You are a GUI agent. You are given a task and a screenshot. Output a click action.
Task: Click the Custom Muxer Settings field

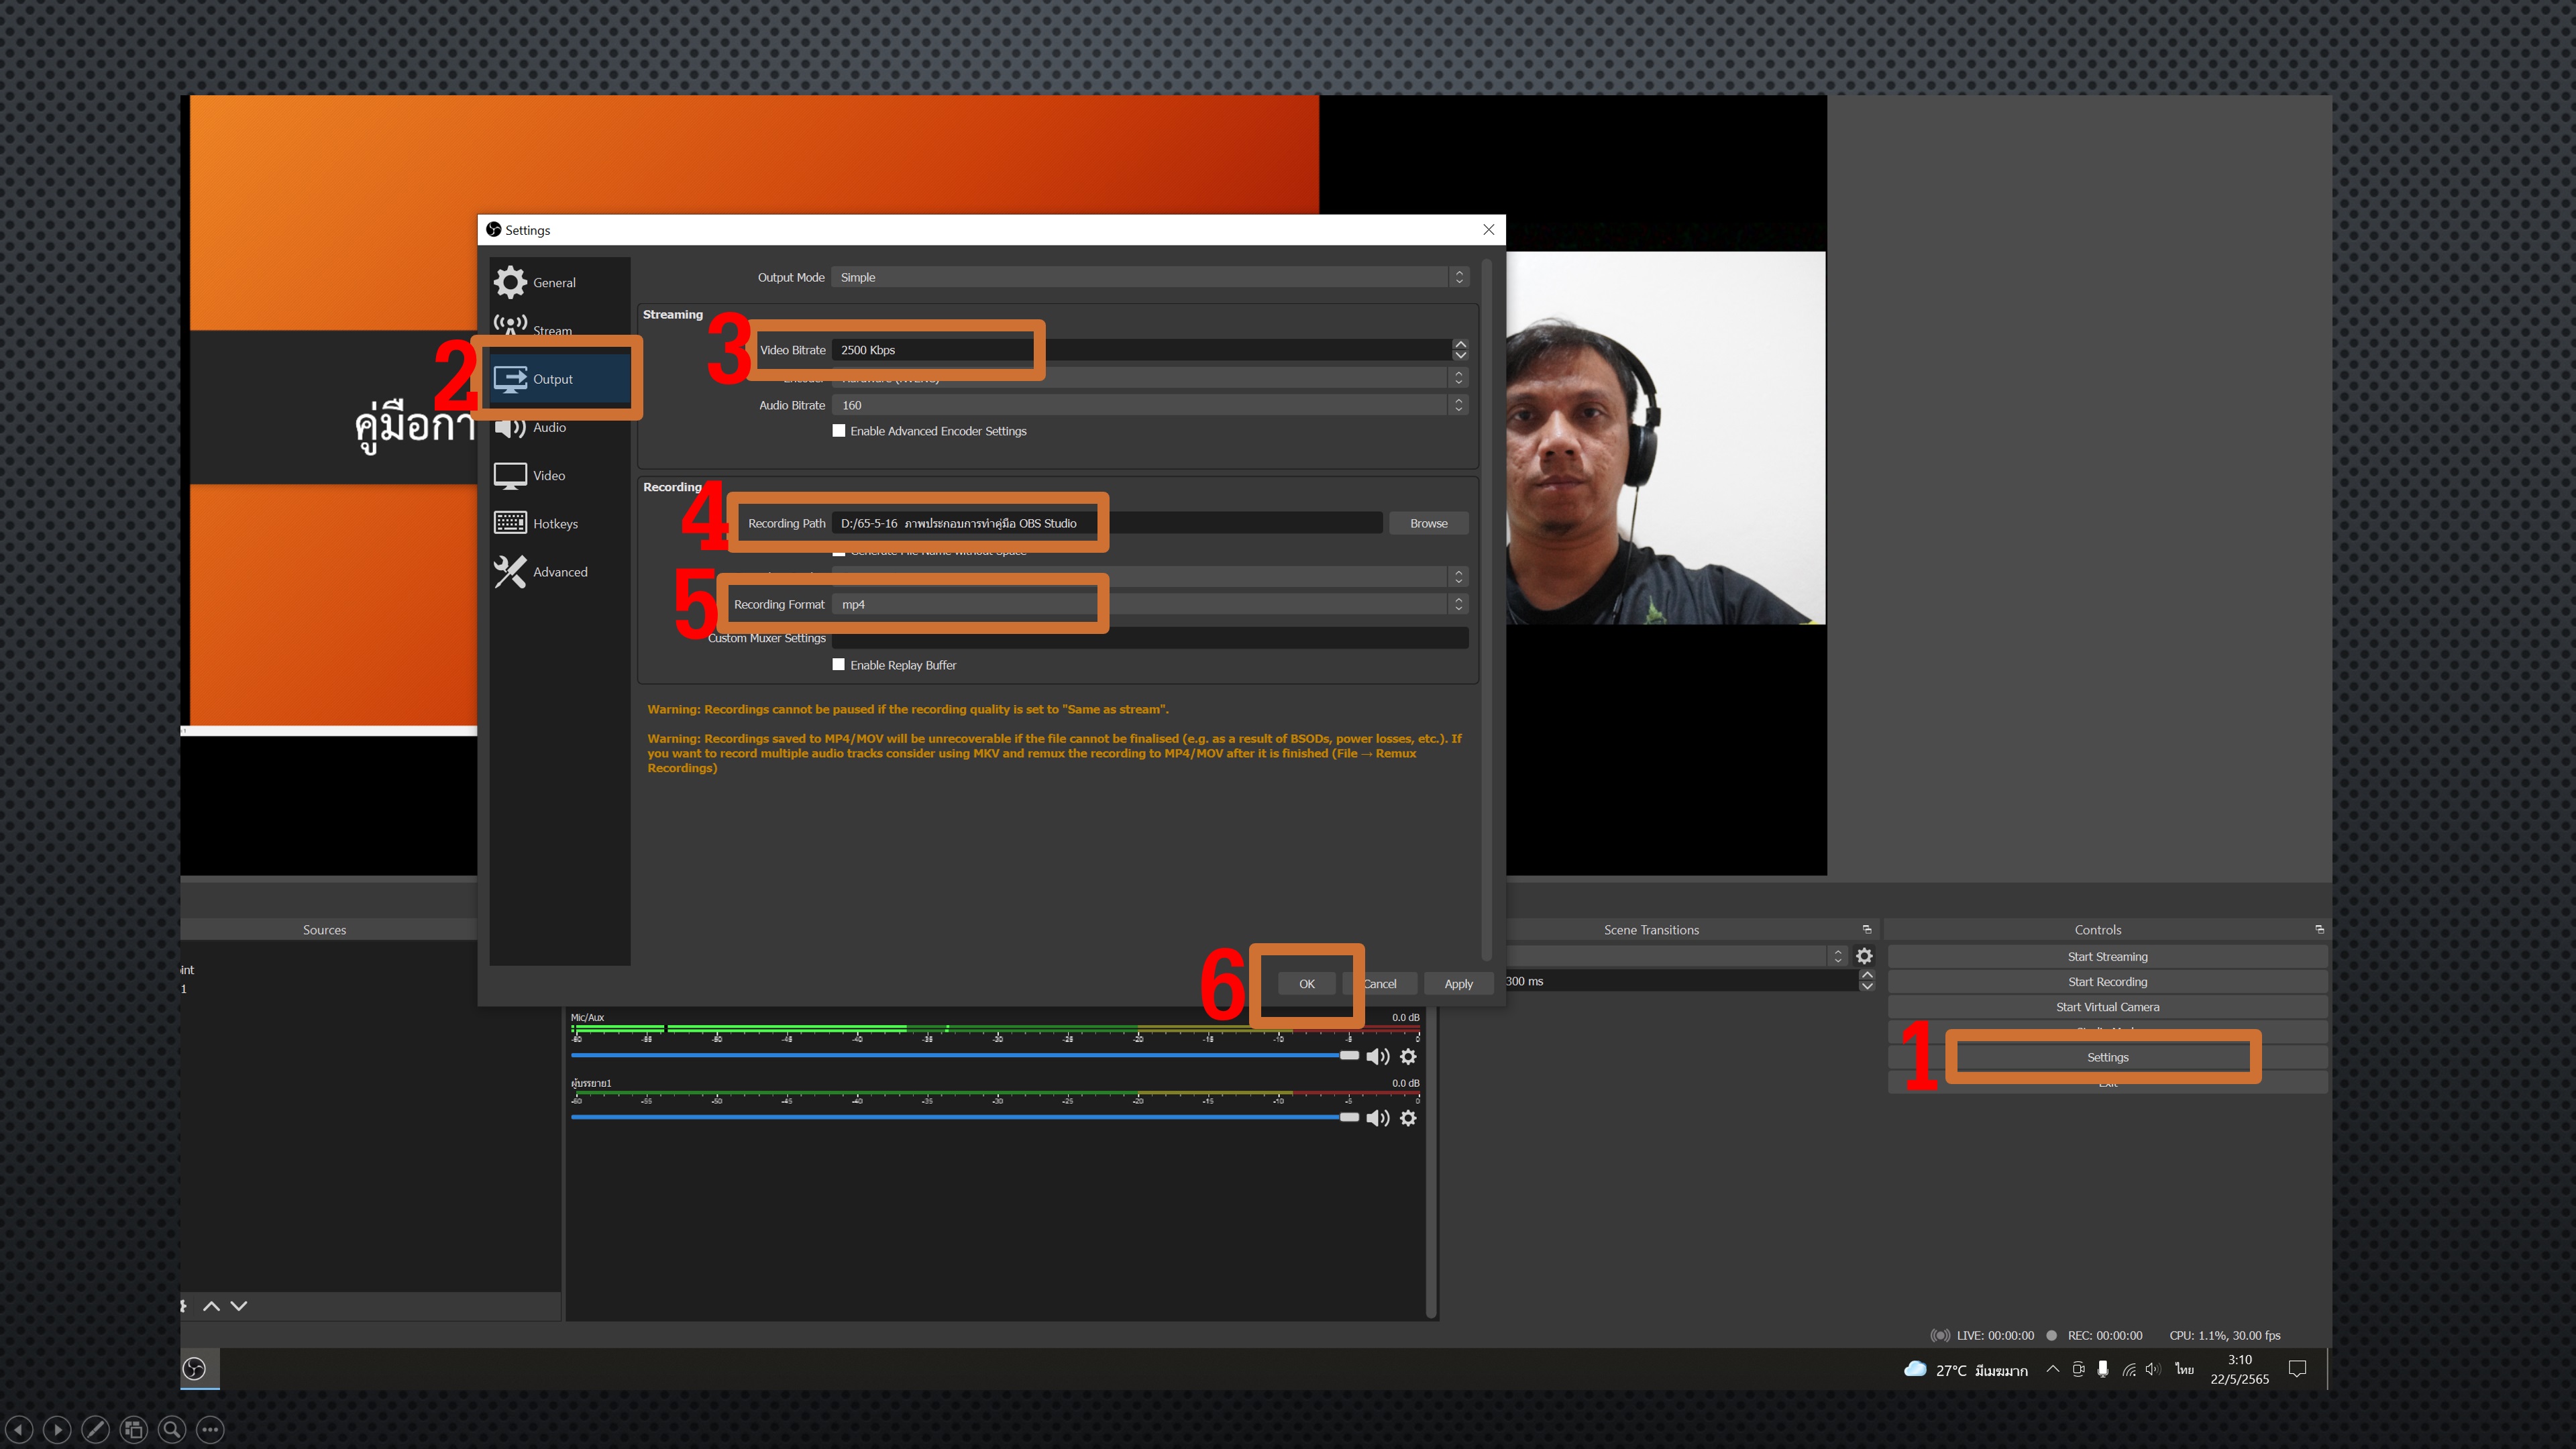1150,638
